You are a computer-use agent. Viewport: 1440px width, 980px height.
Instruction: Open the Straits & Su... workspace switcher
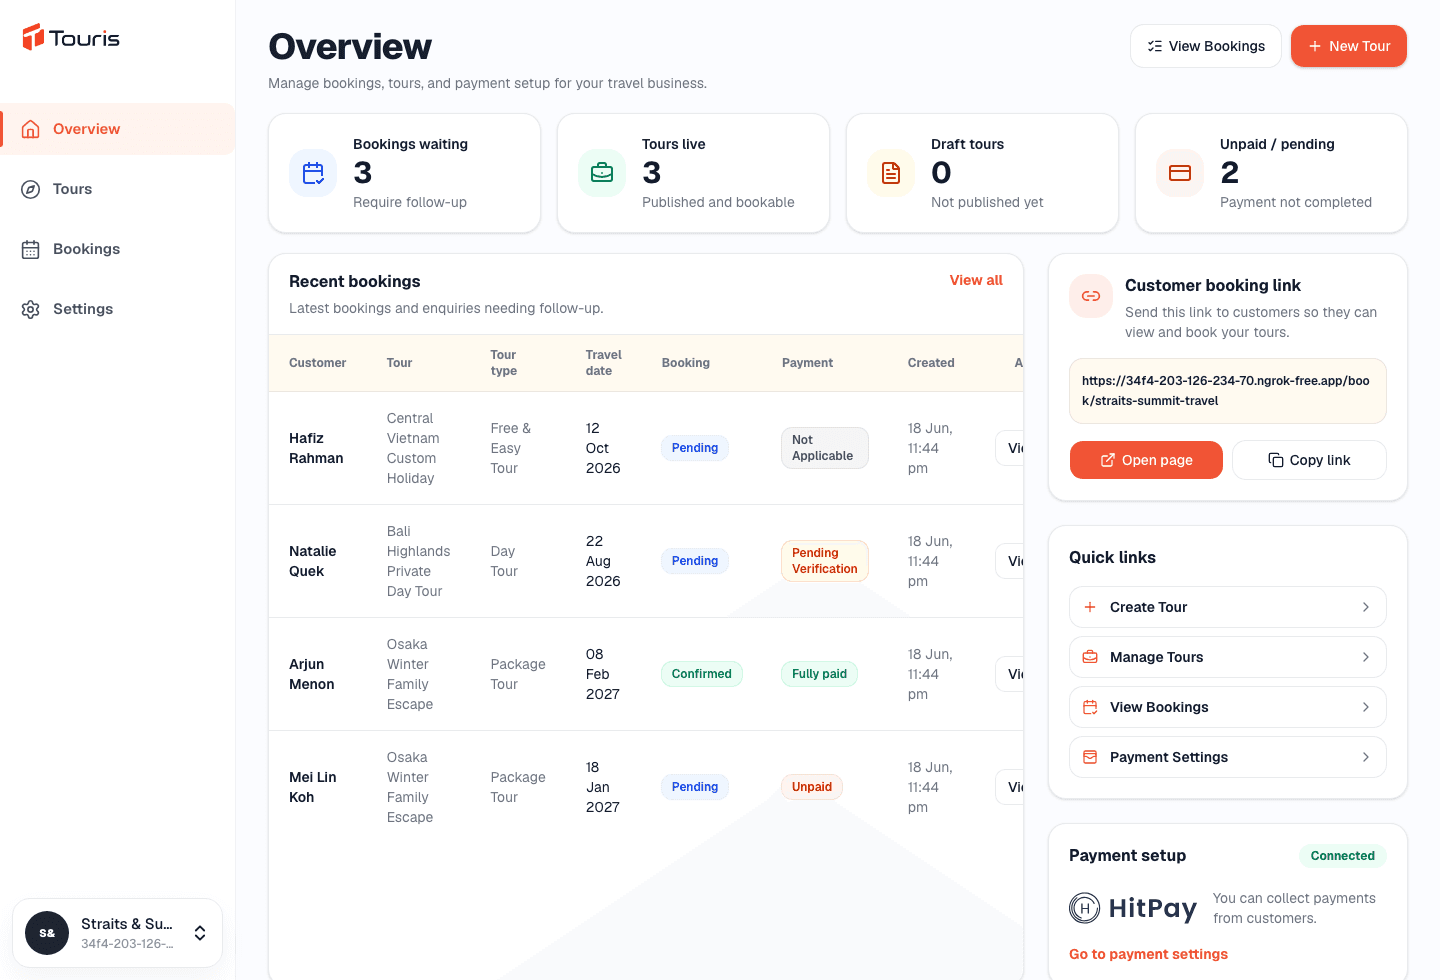click(117, 933)
